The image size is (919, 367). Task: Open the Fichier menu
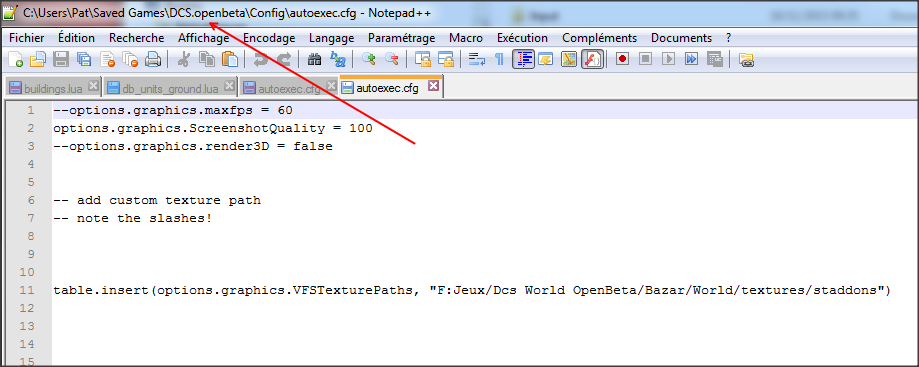(27, 38)
